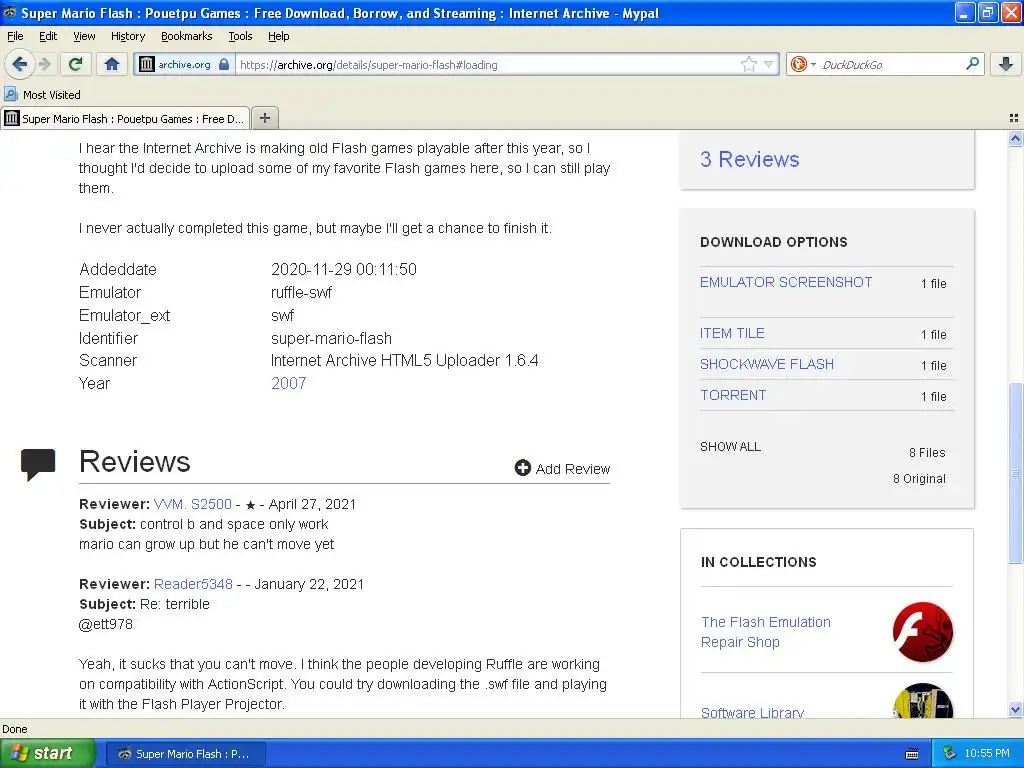Click the 10:55 PM taskbar clock
Image resolution: width=1024 pixels, height=768 pixels.
click(987, 754)
